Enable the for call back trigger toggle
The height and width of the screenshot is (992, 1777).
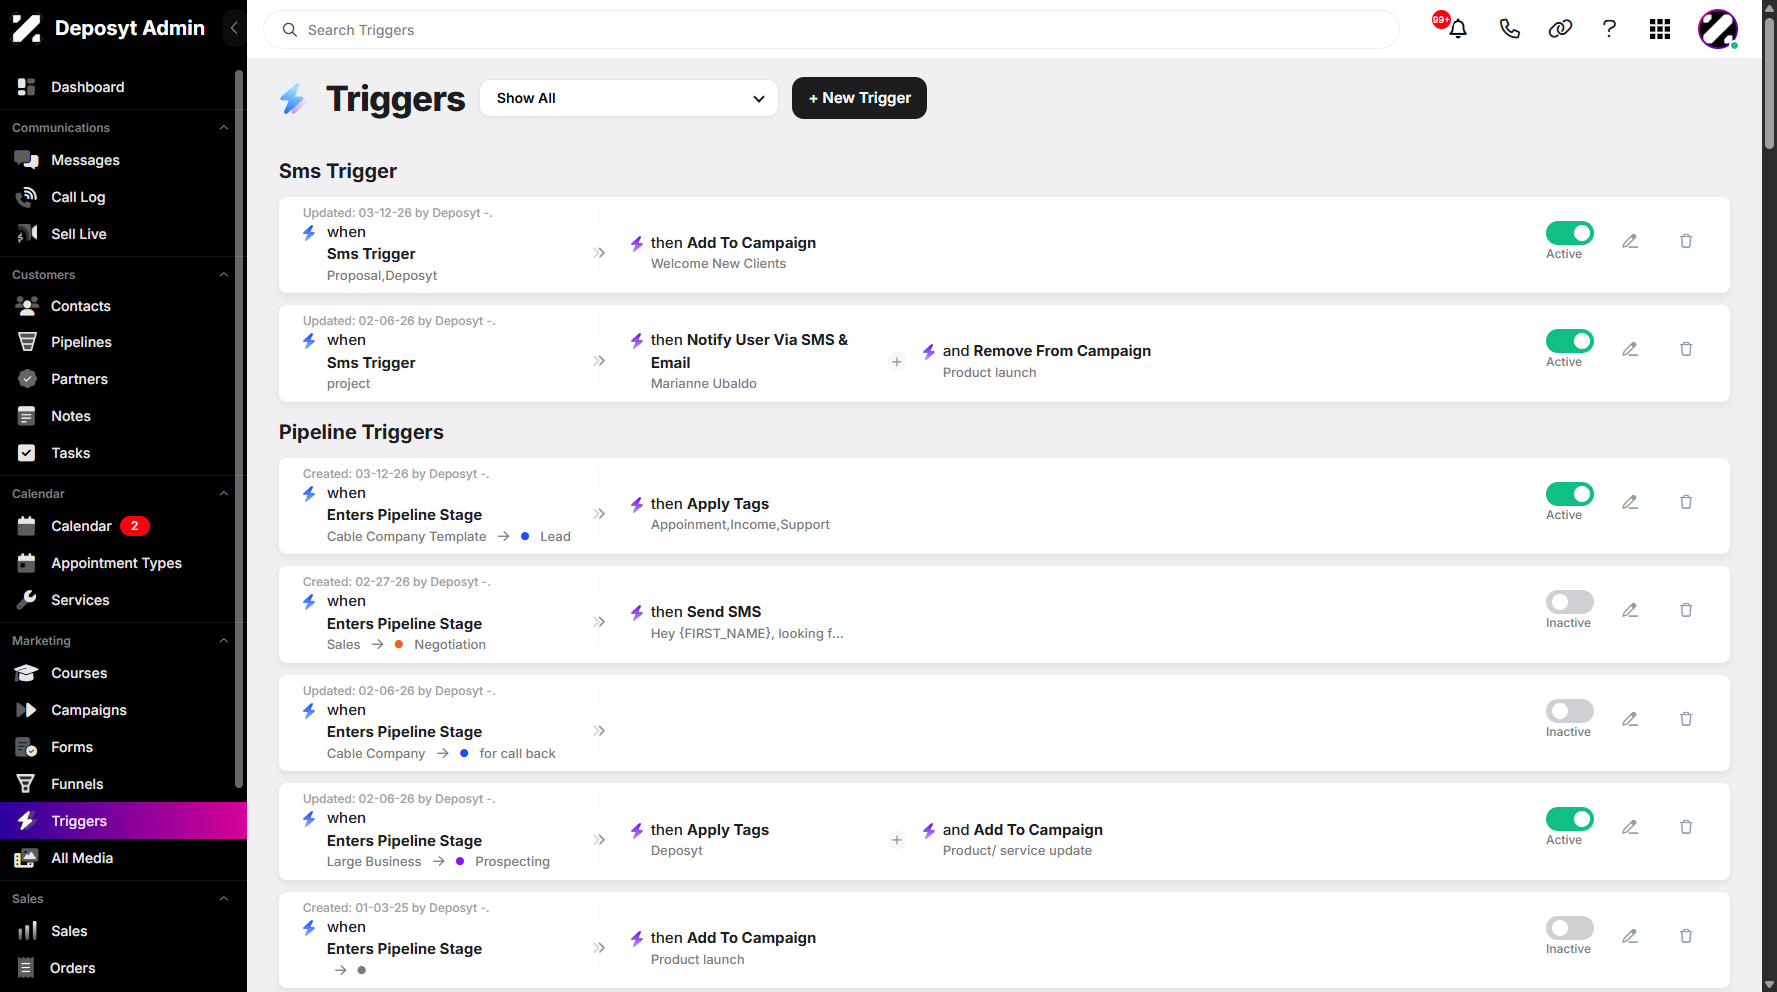coord(1569,711)
